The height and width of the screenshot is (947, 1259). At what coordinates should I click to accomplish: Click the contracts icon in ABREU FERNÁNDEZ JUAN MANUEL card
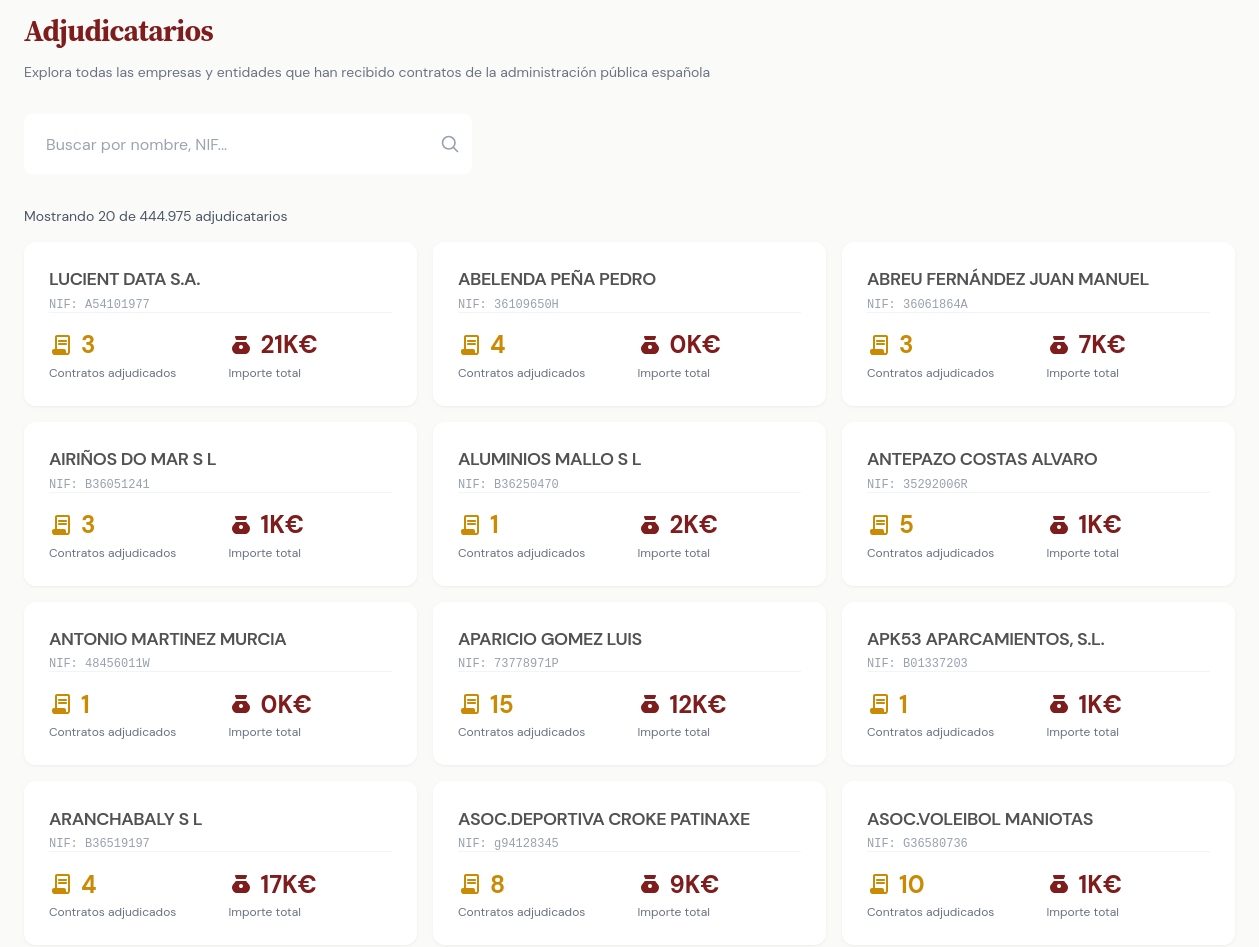pos(879,345)
